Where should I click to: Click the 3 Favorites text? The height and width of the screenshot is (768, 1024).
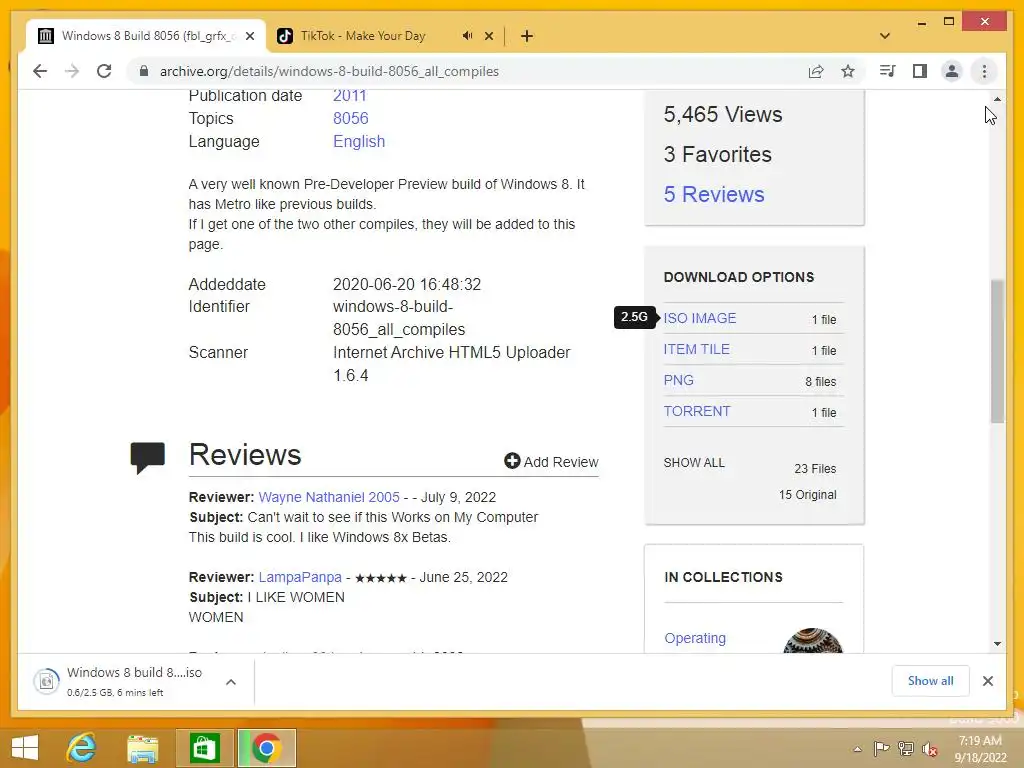pyautogui.click(x=718, y=155)
